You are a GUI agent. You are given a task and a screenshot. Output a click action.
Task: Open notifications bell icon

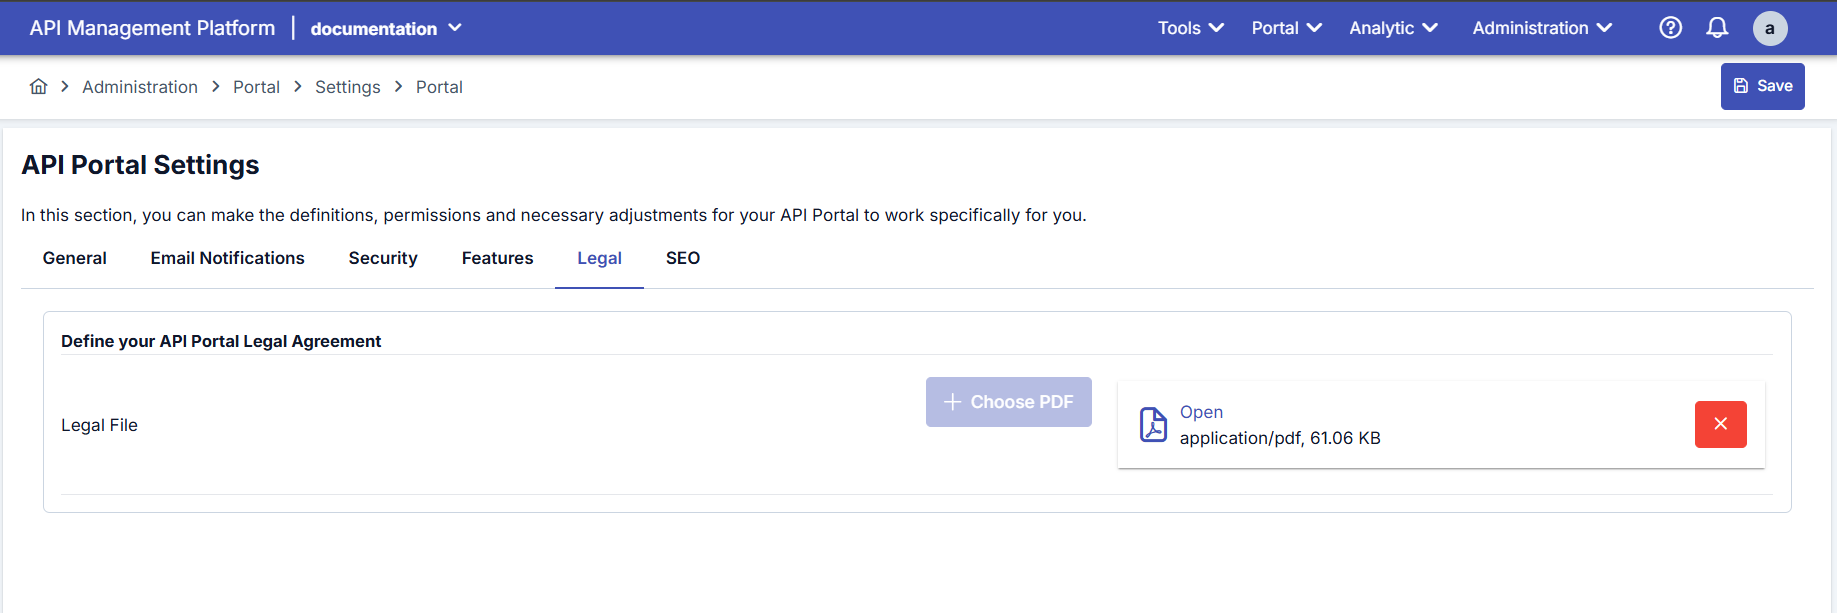1717,28
